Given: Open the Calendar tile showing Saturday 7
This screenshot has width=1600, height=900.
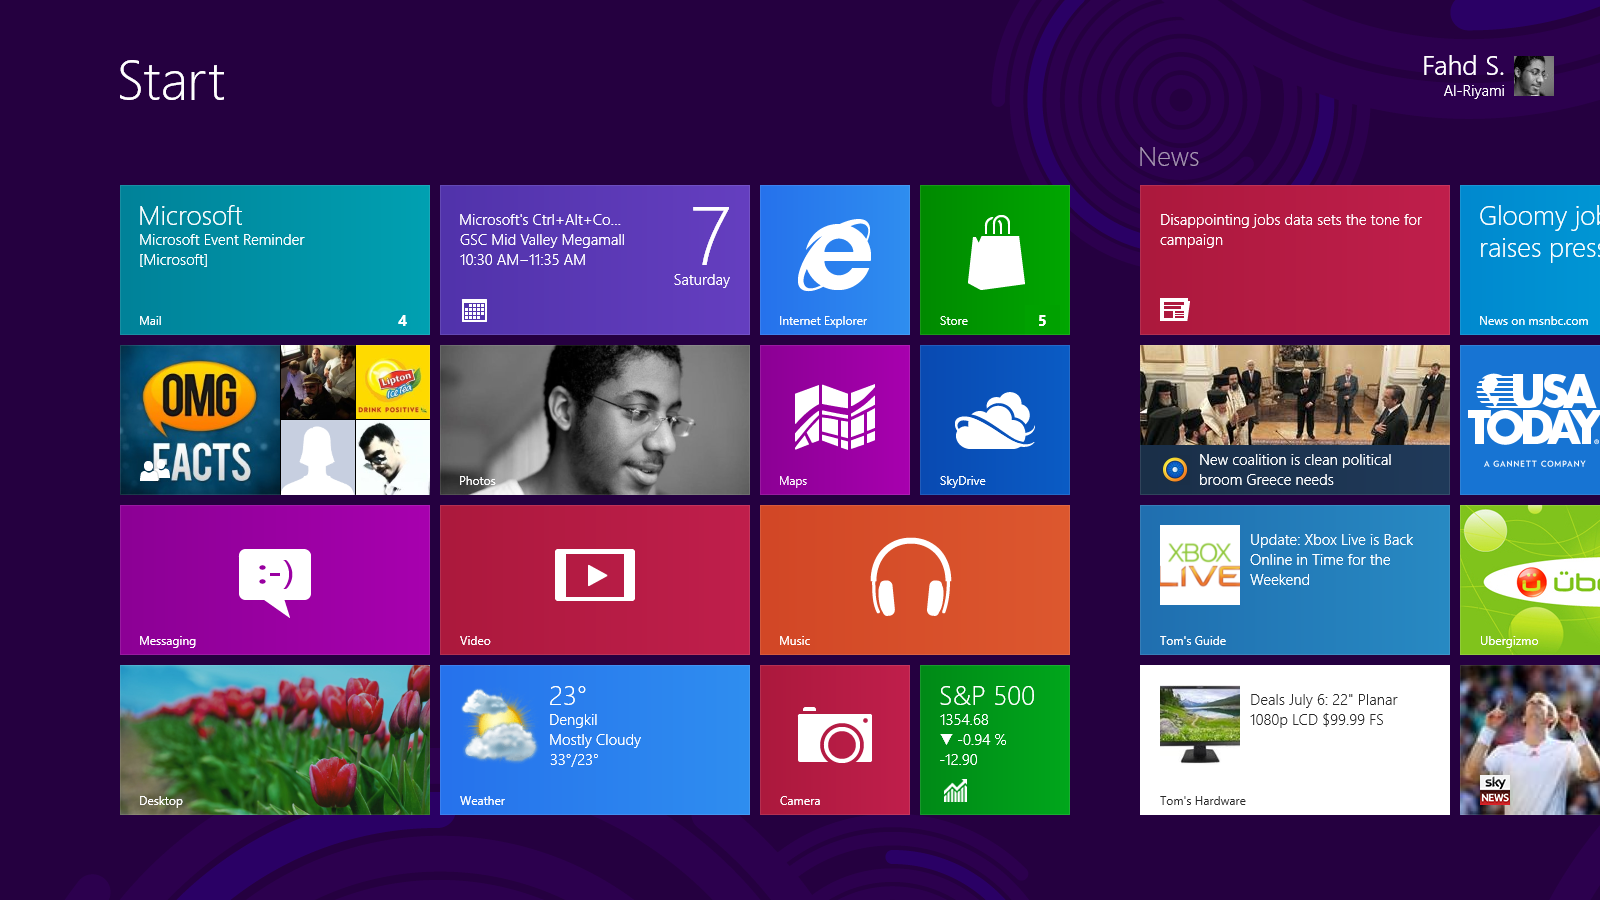Looking at the screenshot, I should 594,259.
